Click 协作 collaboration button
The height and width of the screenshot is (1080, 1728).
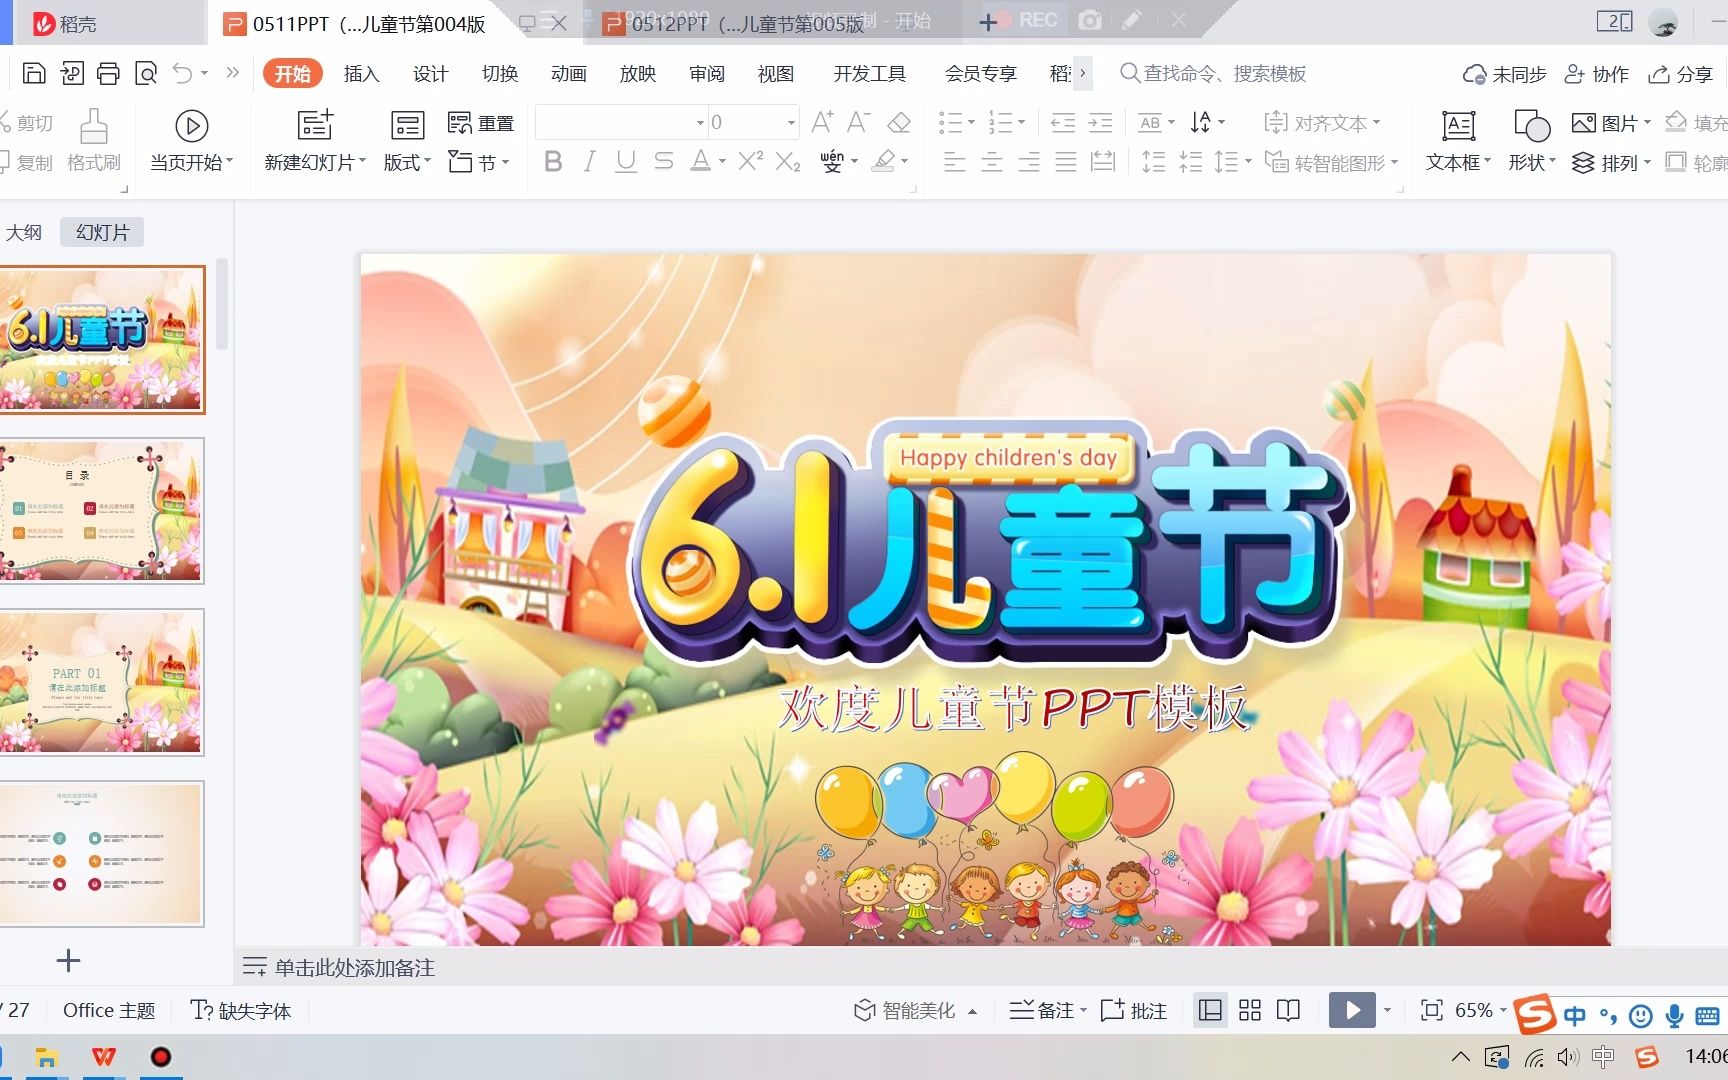point(1595,73)
